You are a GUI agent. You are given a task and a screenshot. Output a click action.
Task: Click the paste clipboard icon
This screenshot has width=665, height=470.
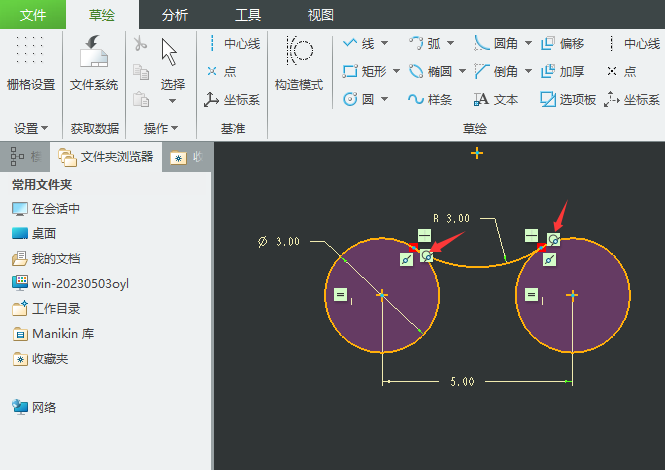coord(141,99)
